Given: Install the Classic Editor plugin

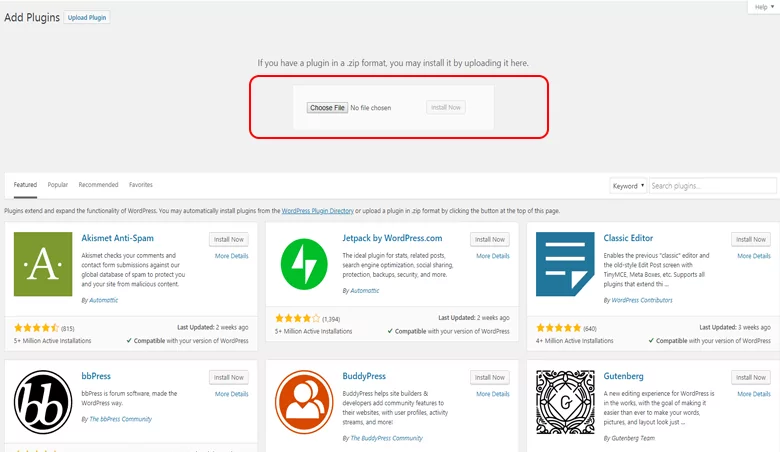Looking at the screenshot, I should click(x=751, y=239).
